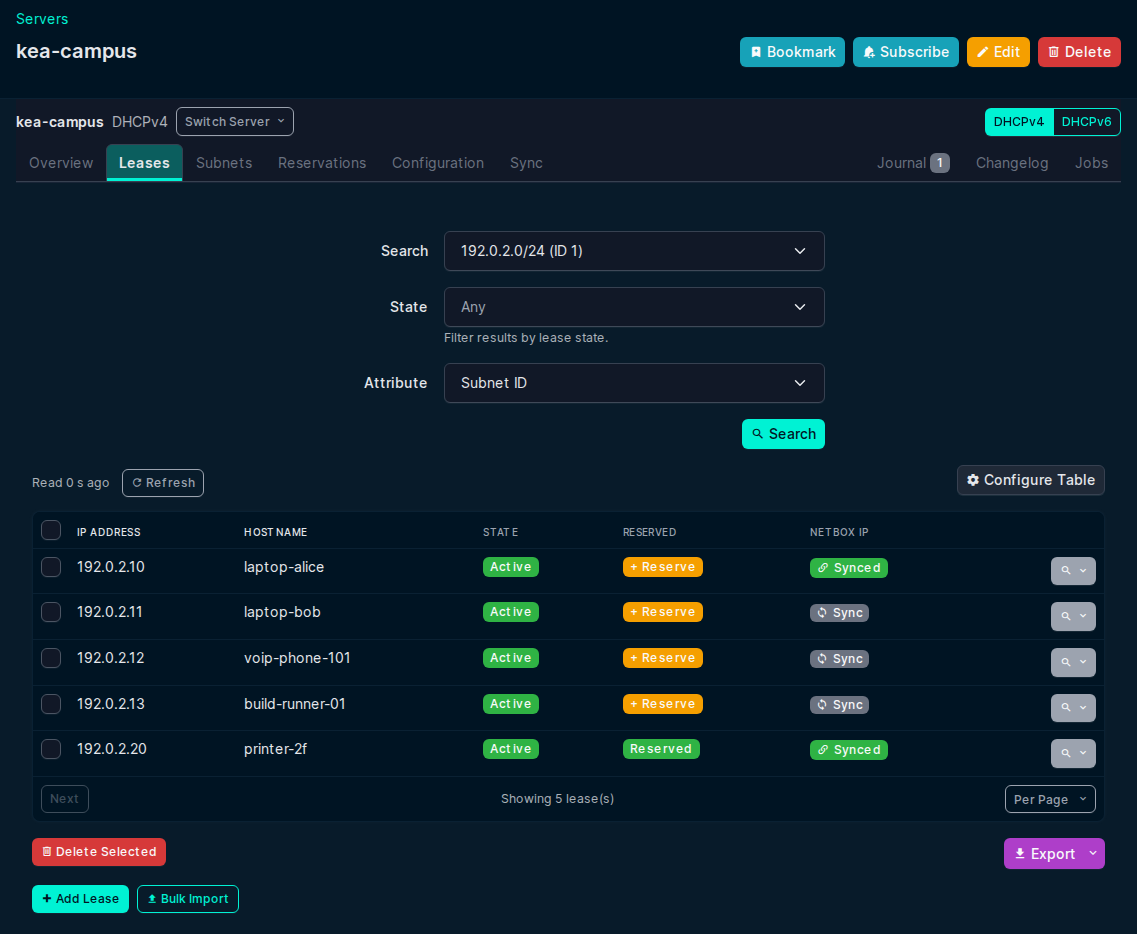The width and height of the screenshot is (1137, 934).
Task: Click the STATE column header
Action: click(x=500, y=532)
